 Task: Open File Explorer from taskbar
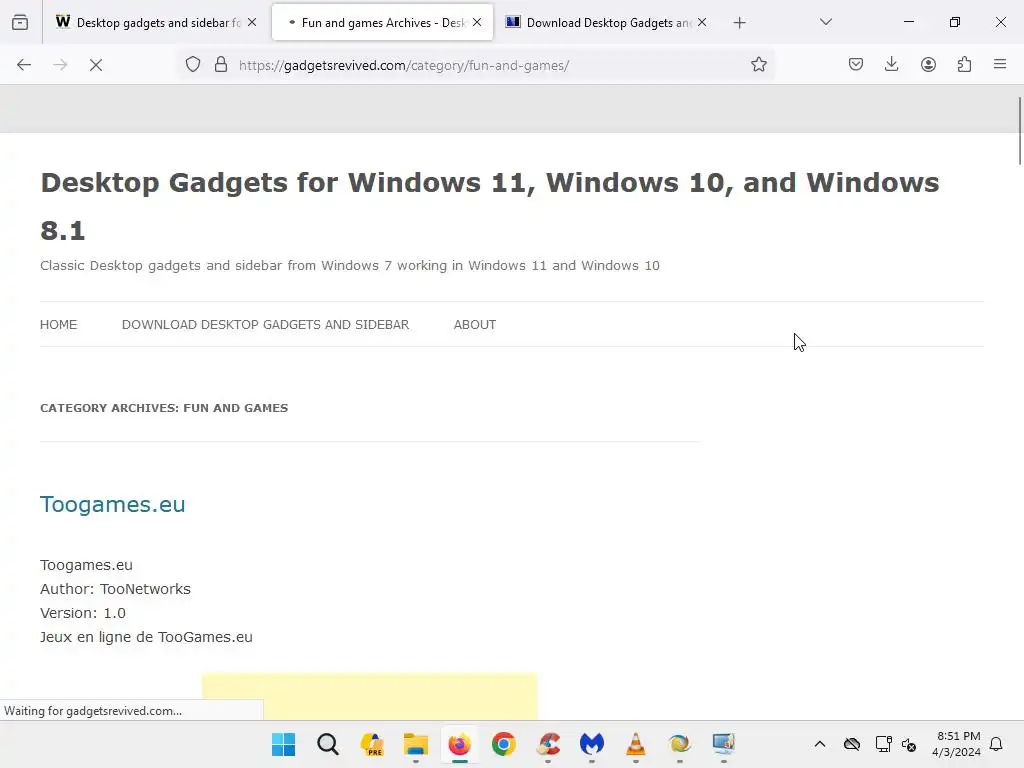[x=416, y=744]
